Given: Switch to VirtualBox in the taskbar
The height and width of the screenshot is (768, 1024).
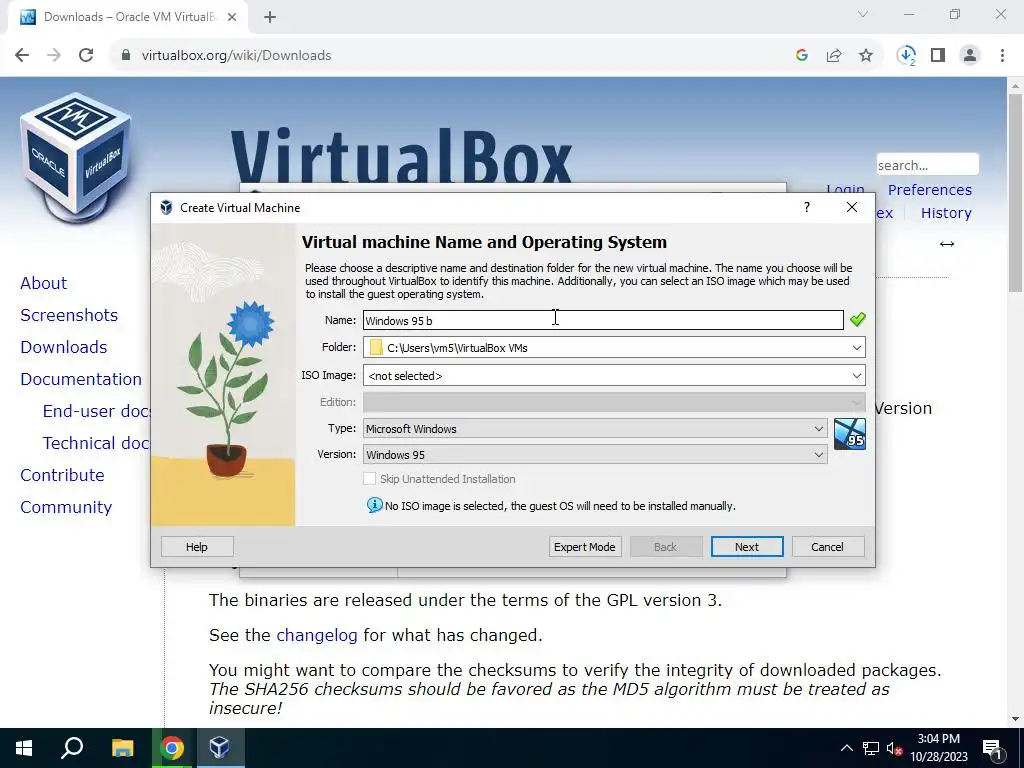Looking at the screenshot, I should pyautogui.click(x=219, y=748).
